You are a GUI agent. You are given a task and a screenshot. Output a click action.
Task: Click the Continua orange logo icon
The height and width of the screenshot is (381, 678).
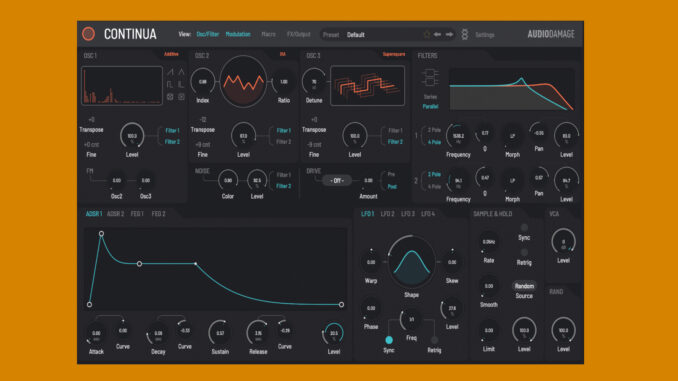coord(88,34)
